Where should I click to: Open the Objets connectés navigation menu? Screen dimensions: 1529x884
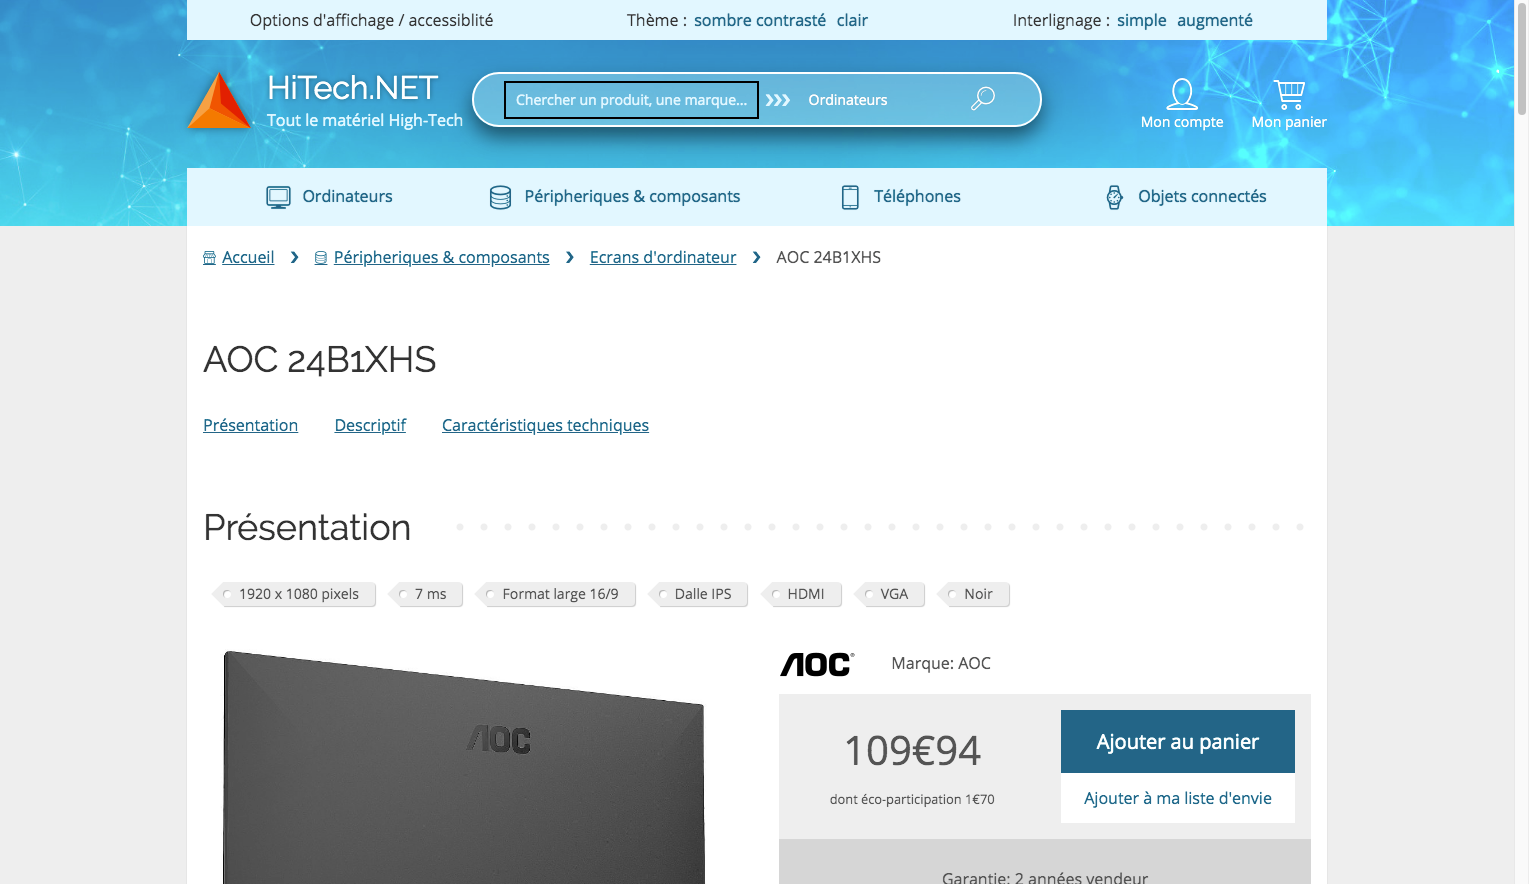1186,197
